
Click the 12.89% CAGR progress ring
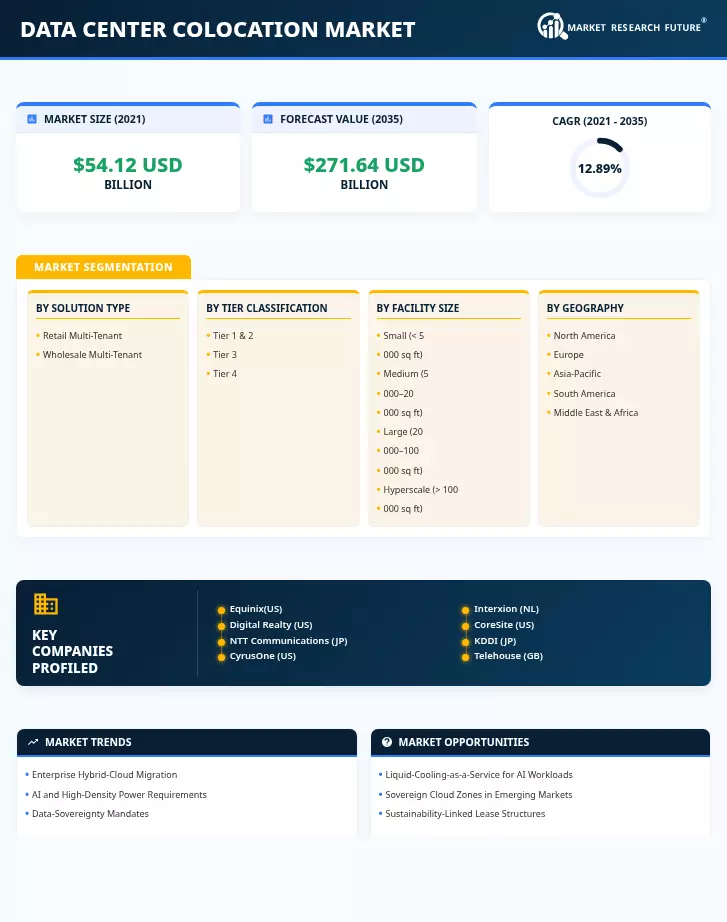tap(599, 168)
